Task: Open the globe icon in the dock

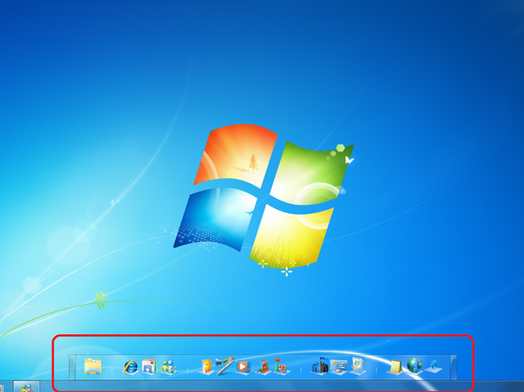Action: [414, 366]
